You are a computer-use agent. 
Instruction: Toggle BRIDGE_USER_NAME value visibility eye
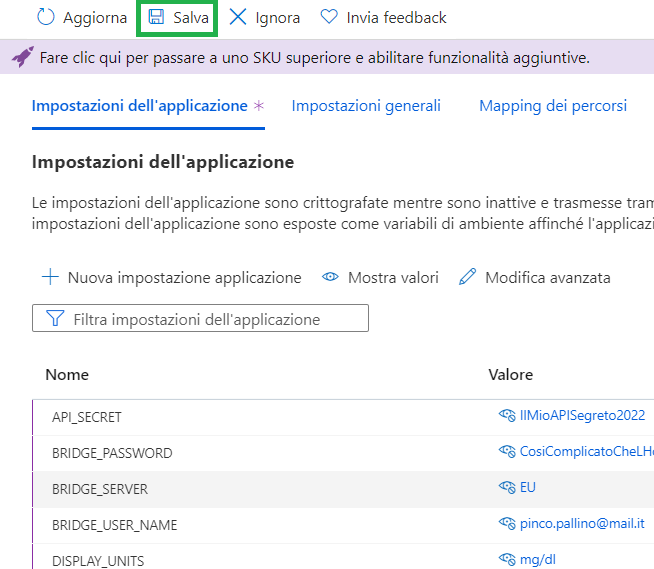coord(507,523)
